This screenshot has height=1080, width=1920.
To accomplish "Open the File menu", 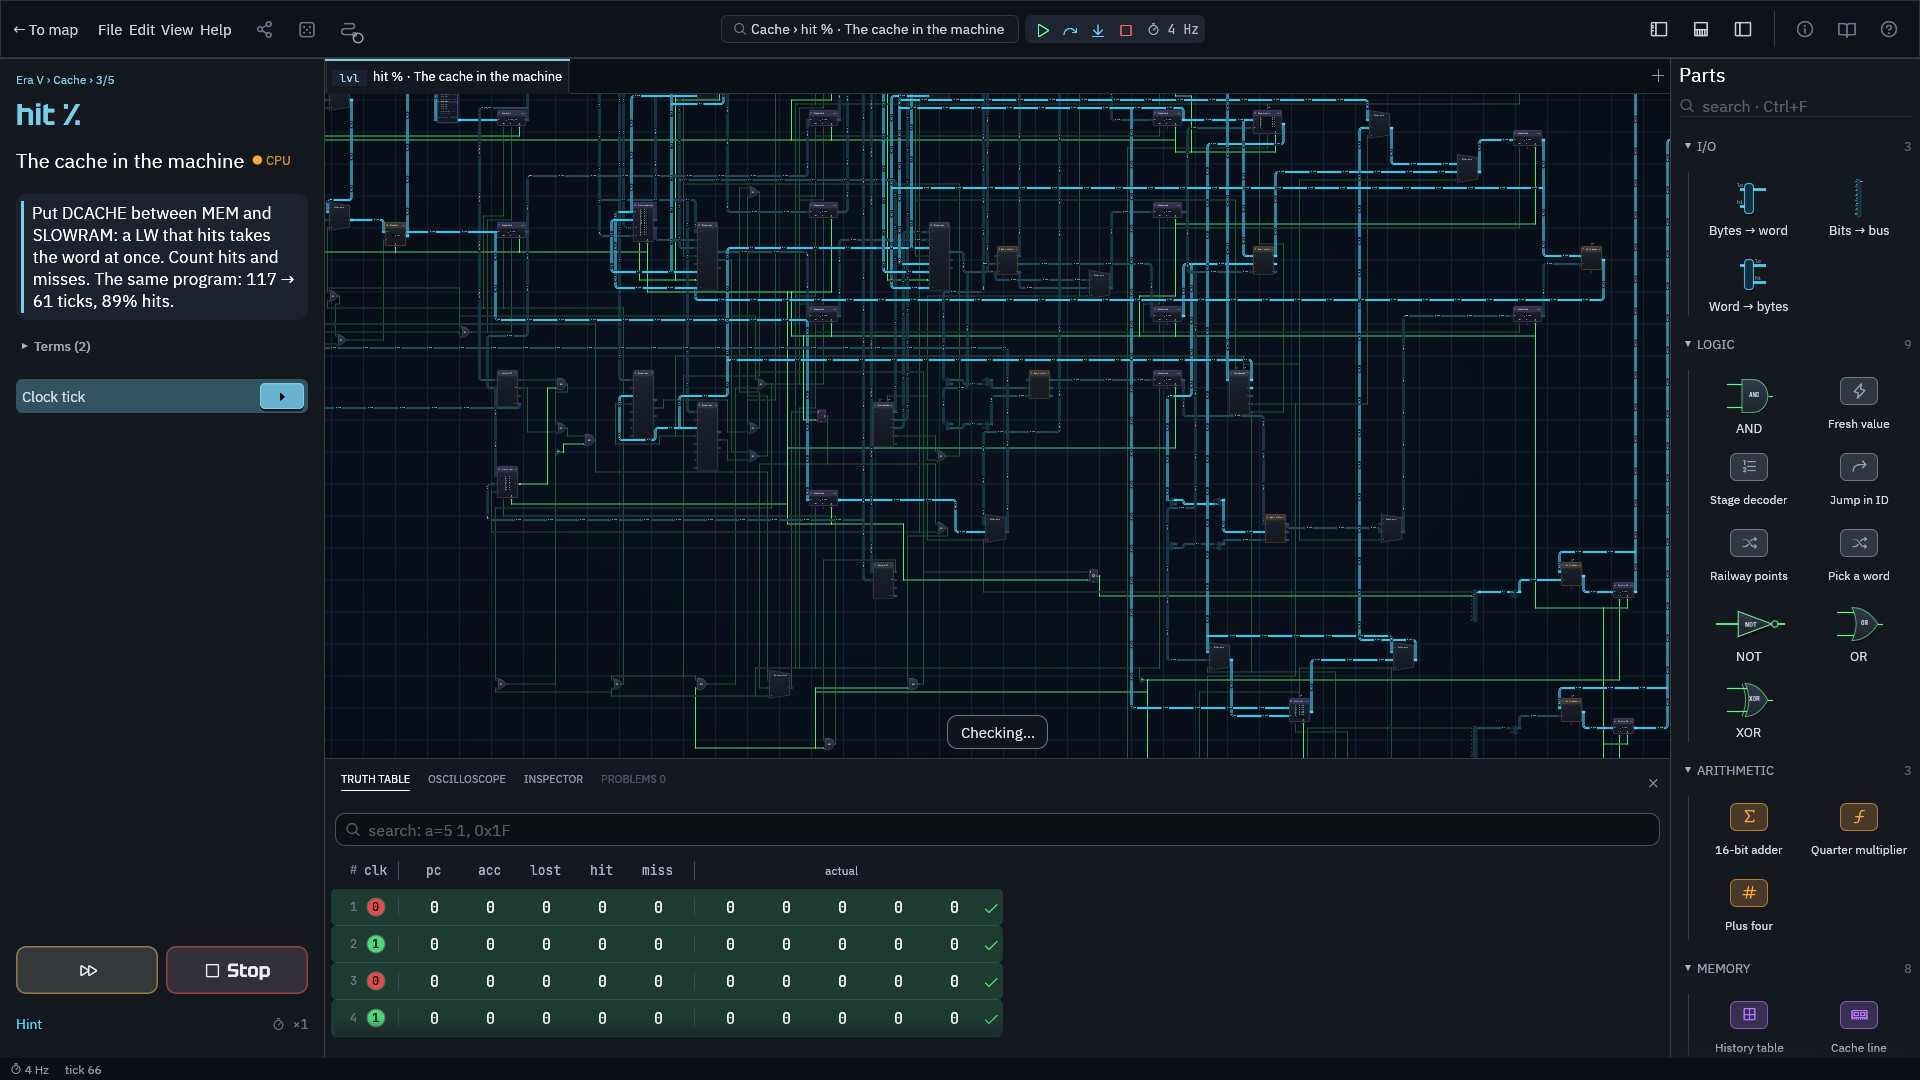I will [110, 30].
